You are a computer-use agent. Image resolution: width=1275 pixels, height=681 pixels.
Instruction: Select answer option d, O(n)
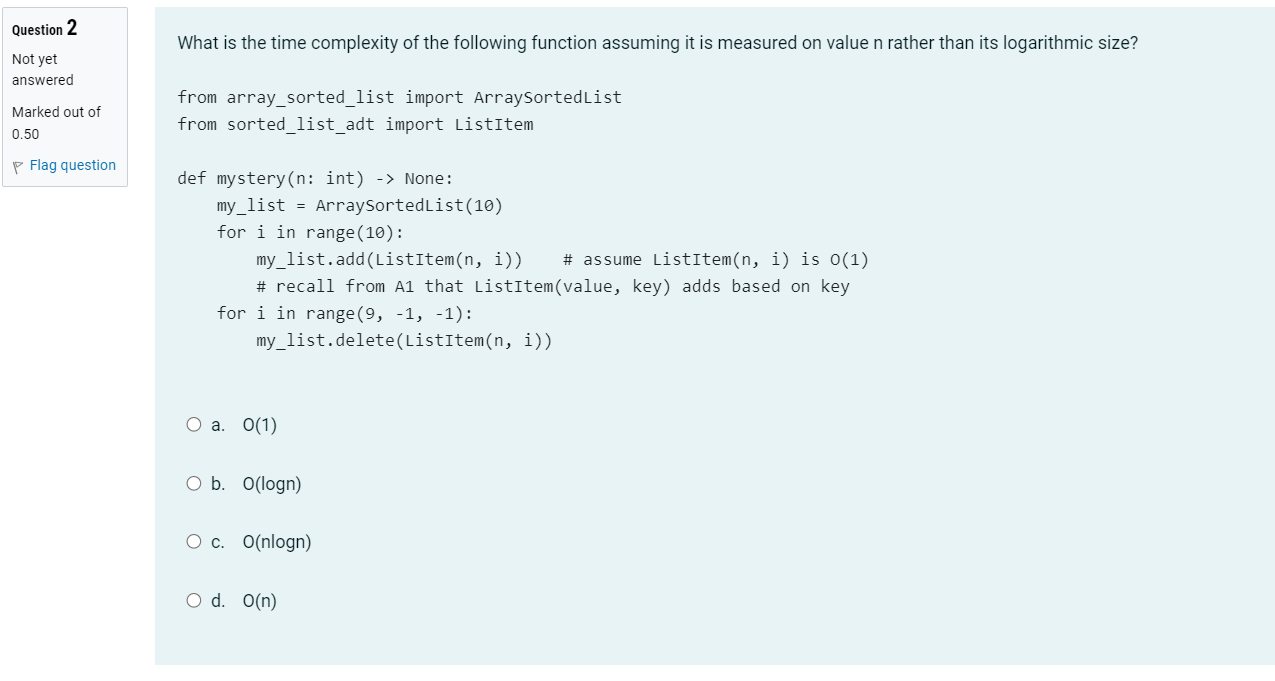[x=193, y=600]
